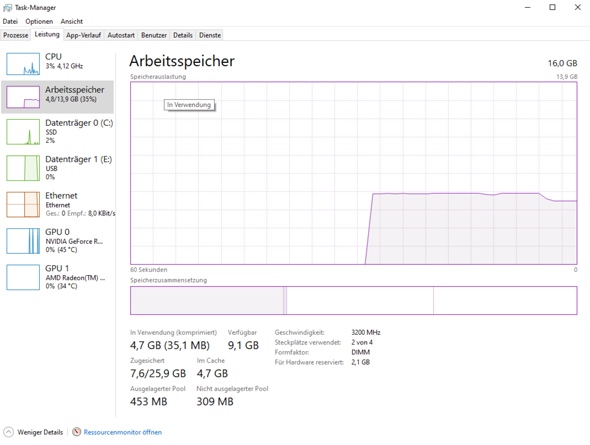Screen dimensions: 590x445
Task: Click the CPU mini graph thumbnail
Action: pos(23,64)
